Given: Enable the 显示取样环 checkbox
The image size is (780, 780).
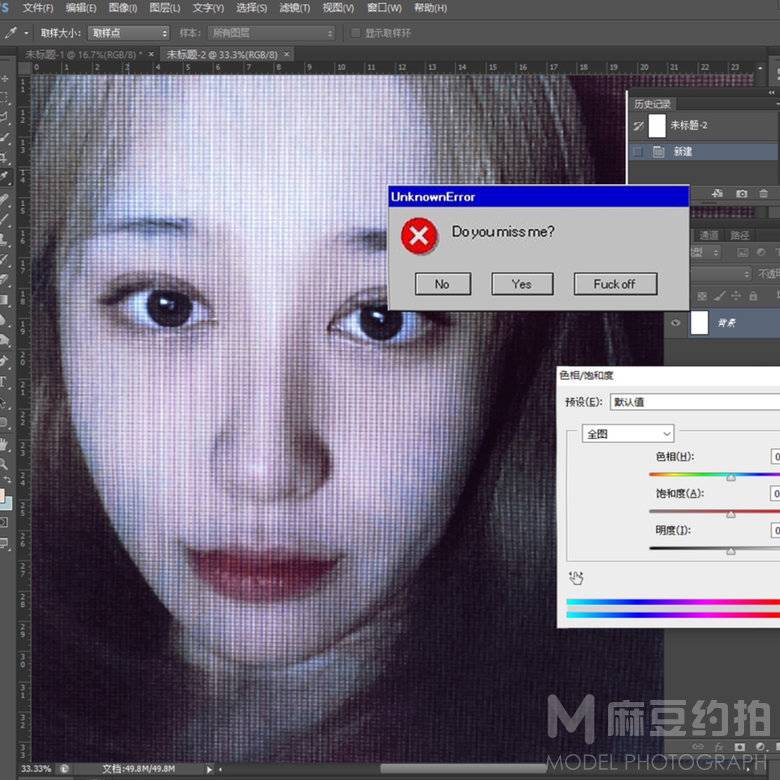Looking at the screenshot, I should coord(355,33).
